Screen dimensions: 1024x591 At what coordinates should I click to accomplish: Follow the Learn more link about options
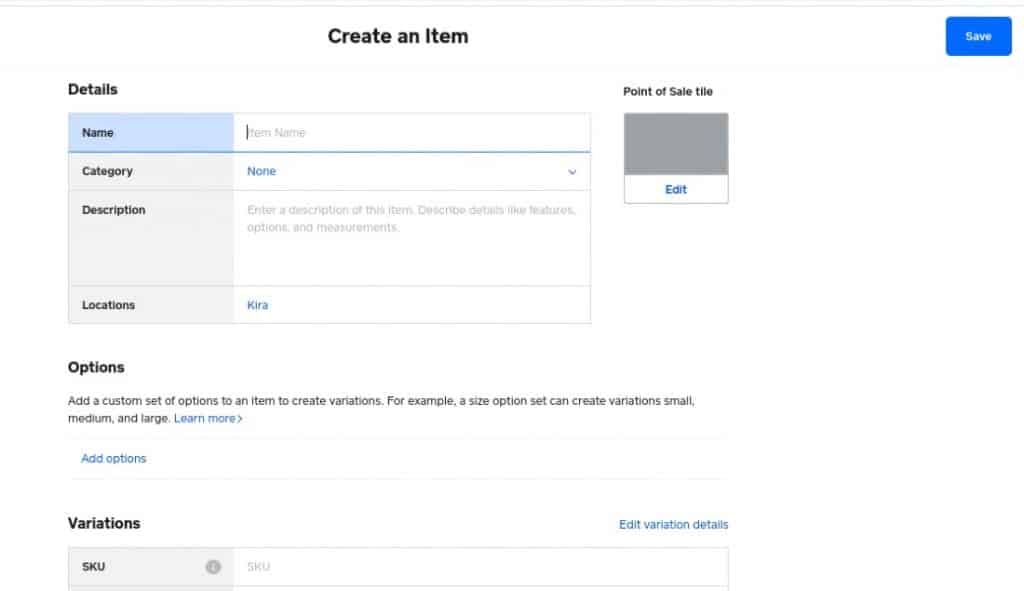pos(205,418)
